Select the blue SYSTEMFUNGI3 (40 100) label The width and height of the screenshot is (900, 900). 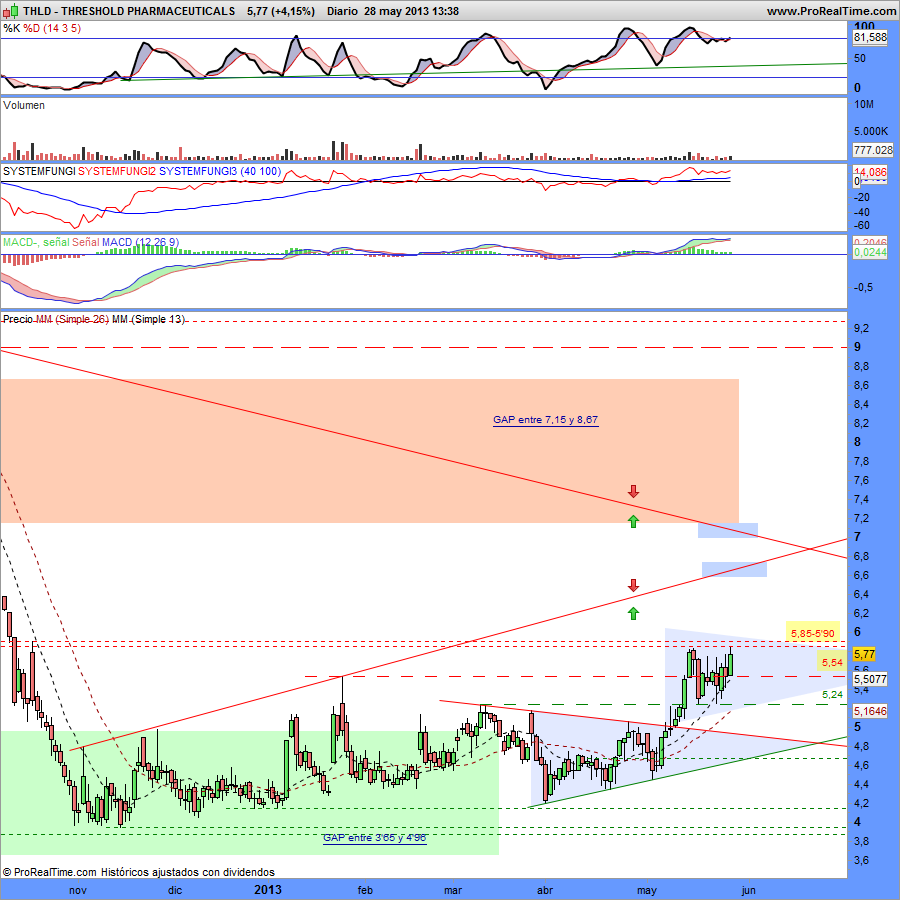(220, 171)
